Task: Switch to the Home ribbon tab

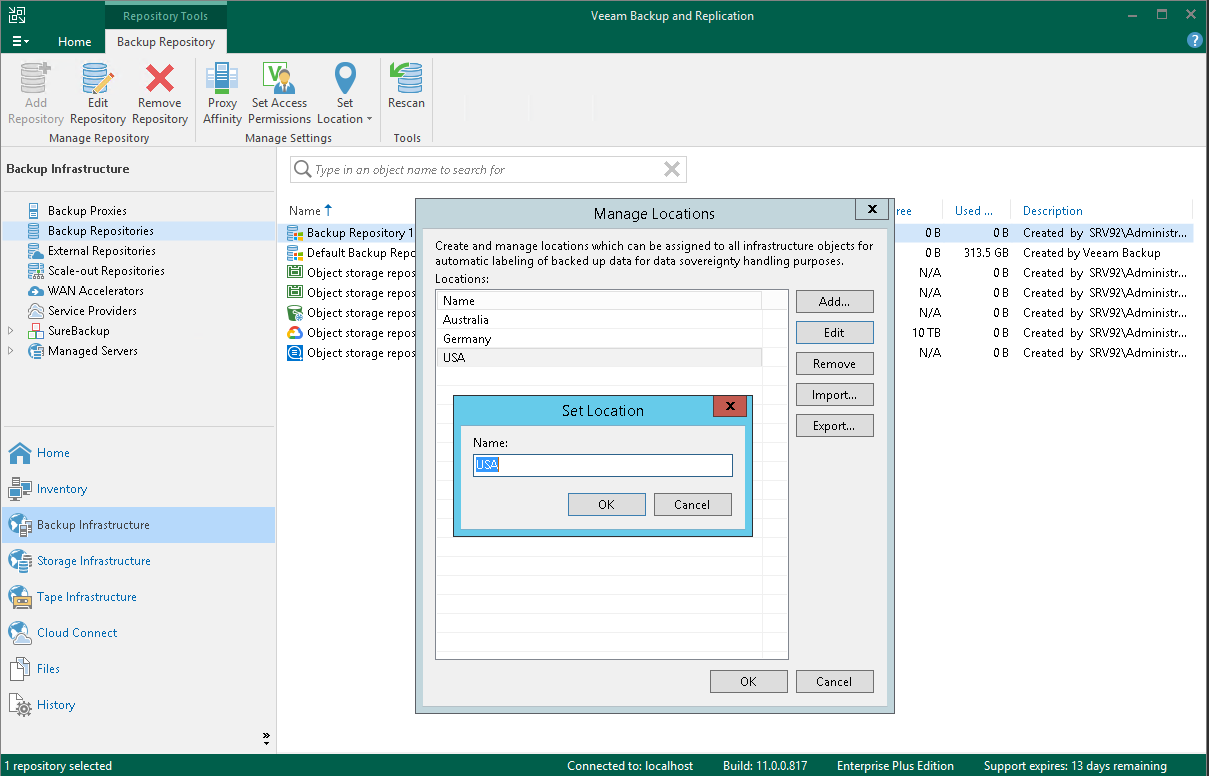Action: (x=74, y=42)
